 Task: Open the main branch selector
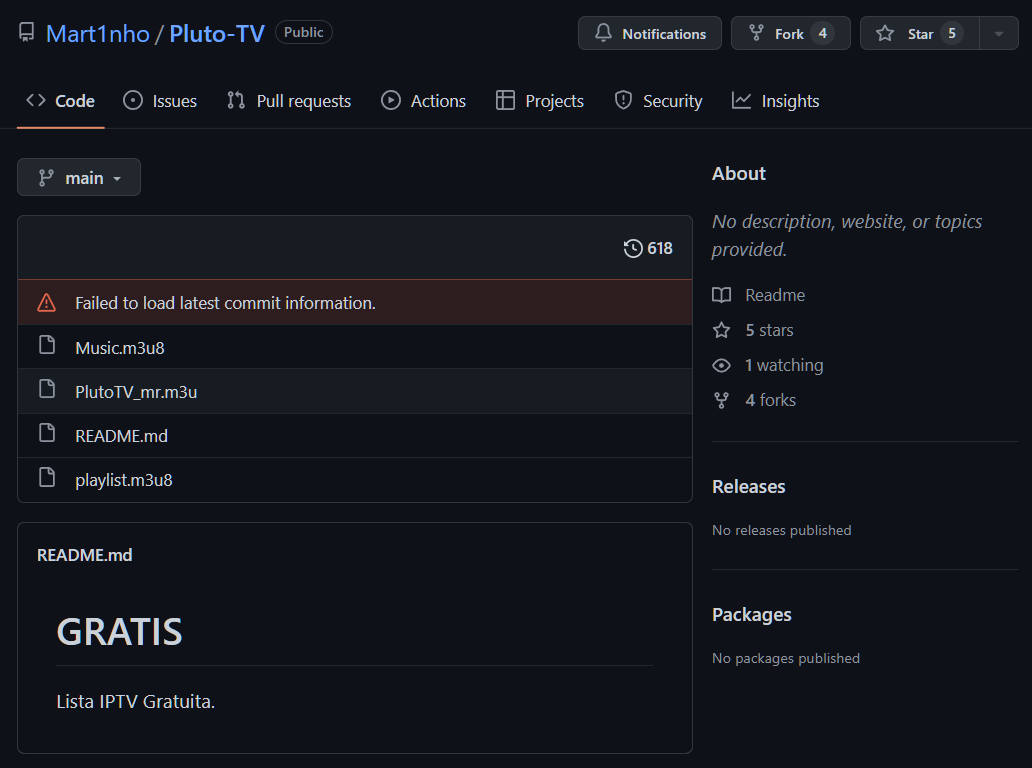[x=78, y=177]
